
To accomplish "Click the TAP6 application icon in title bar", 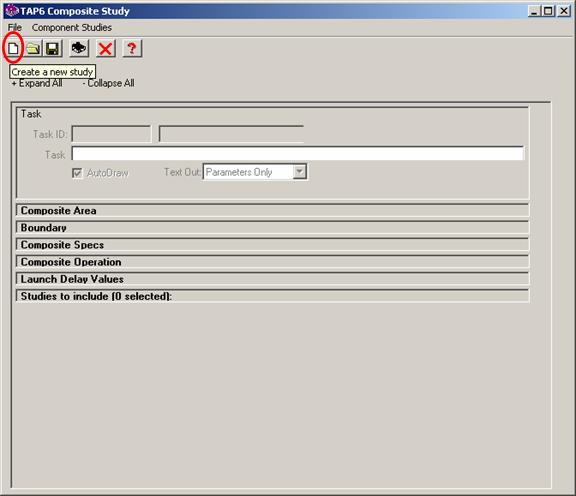I will tap(12, 11).
